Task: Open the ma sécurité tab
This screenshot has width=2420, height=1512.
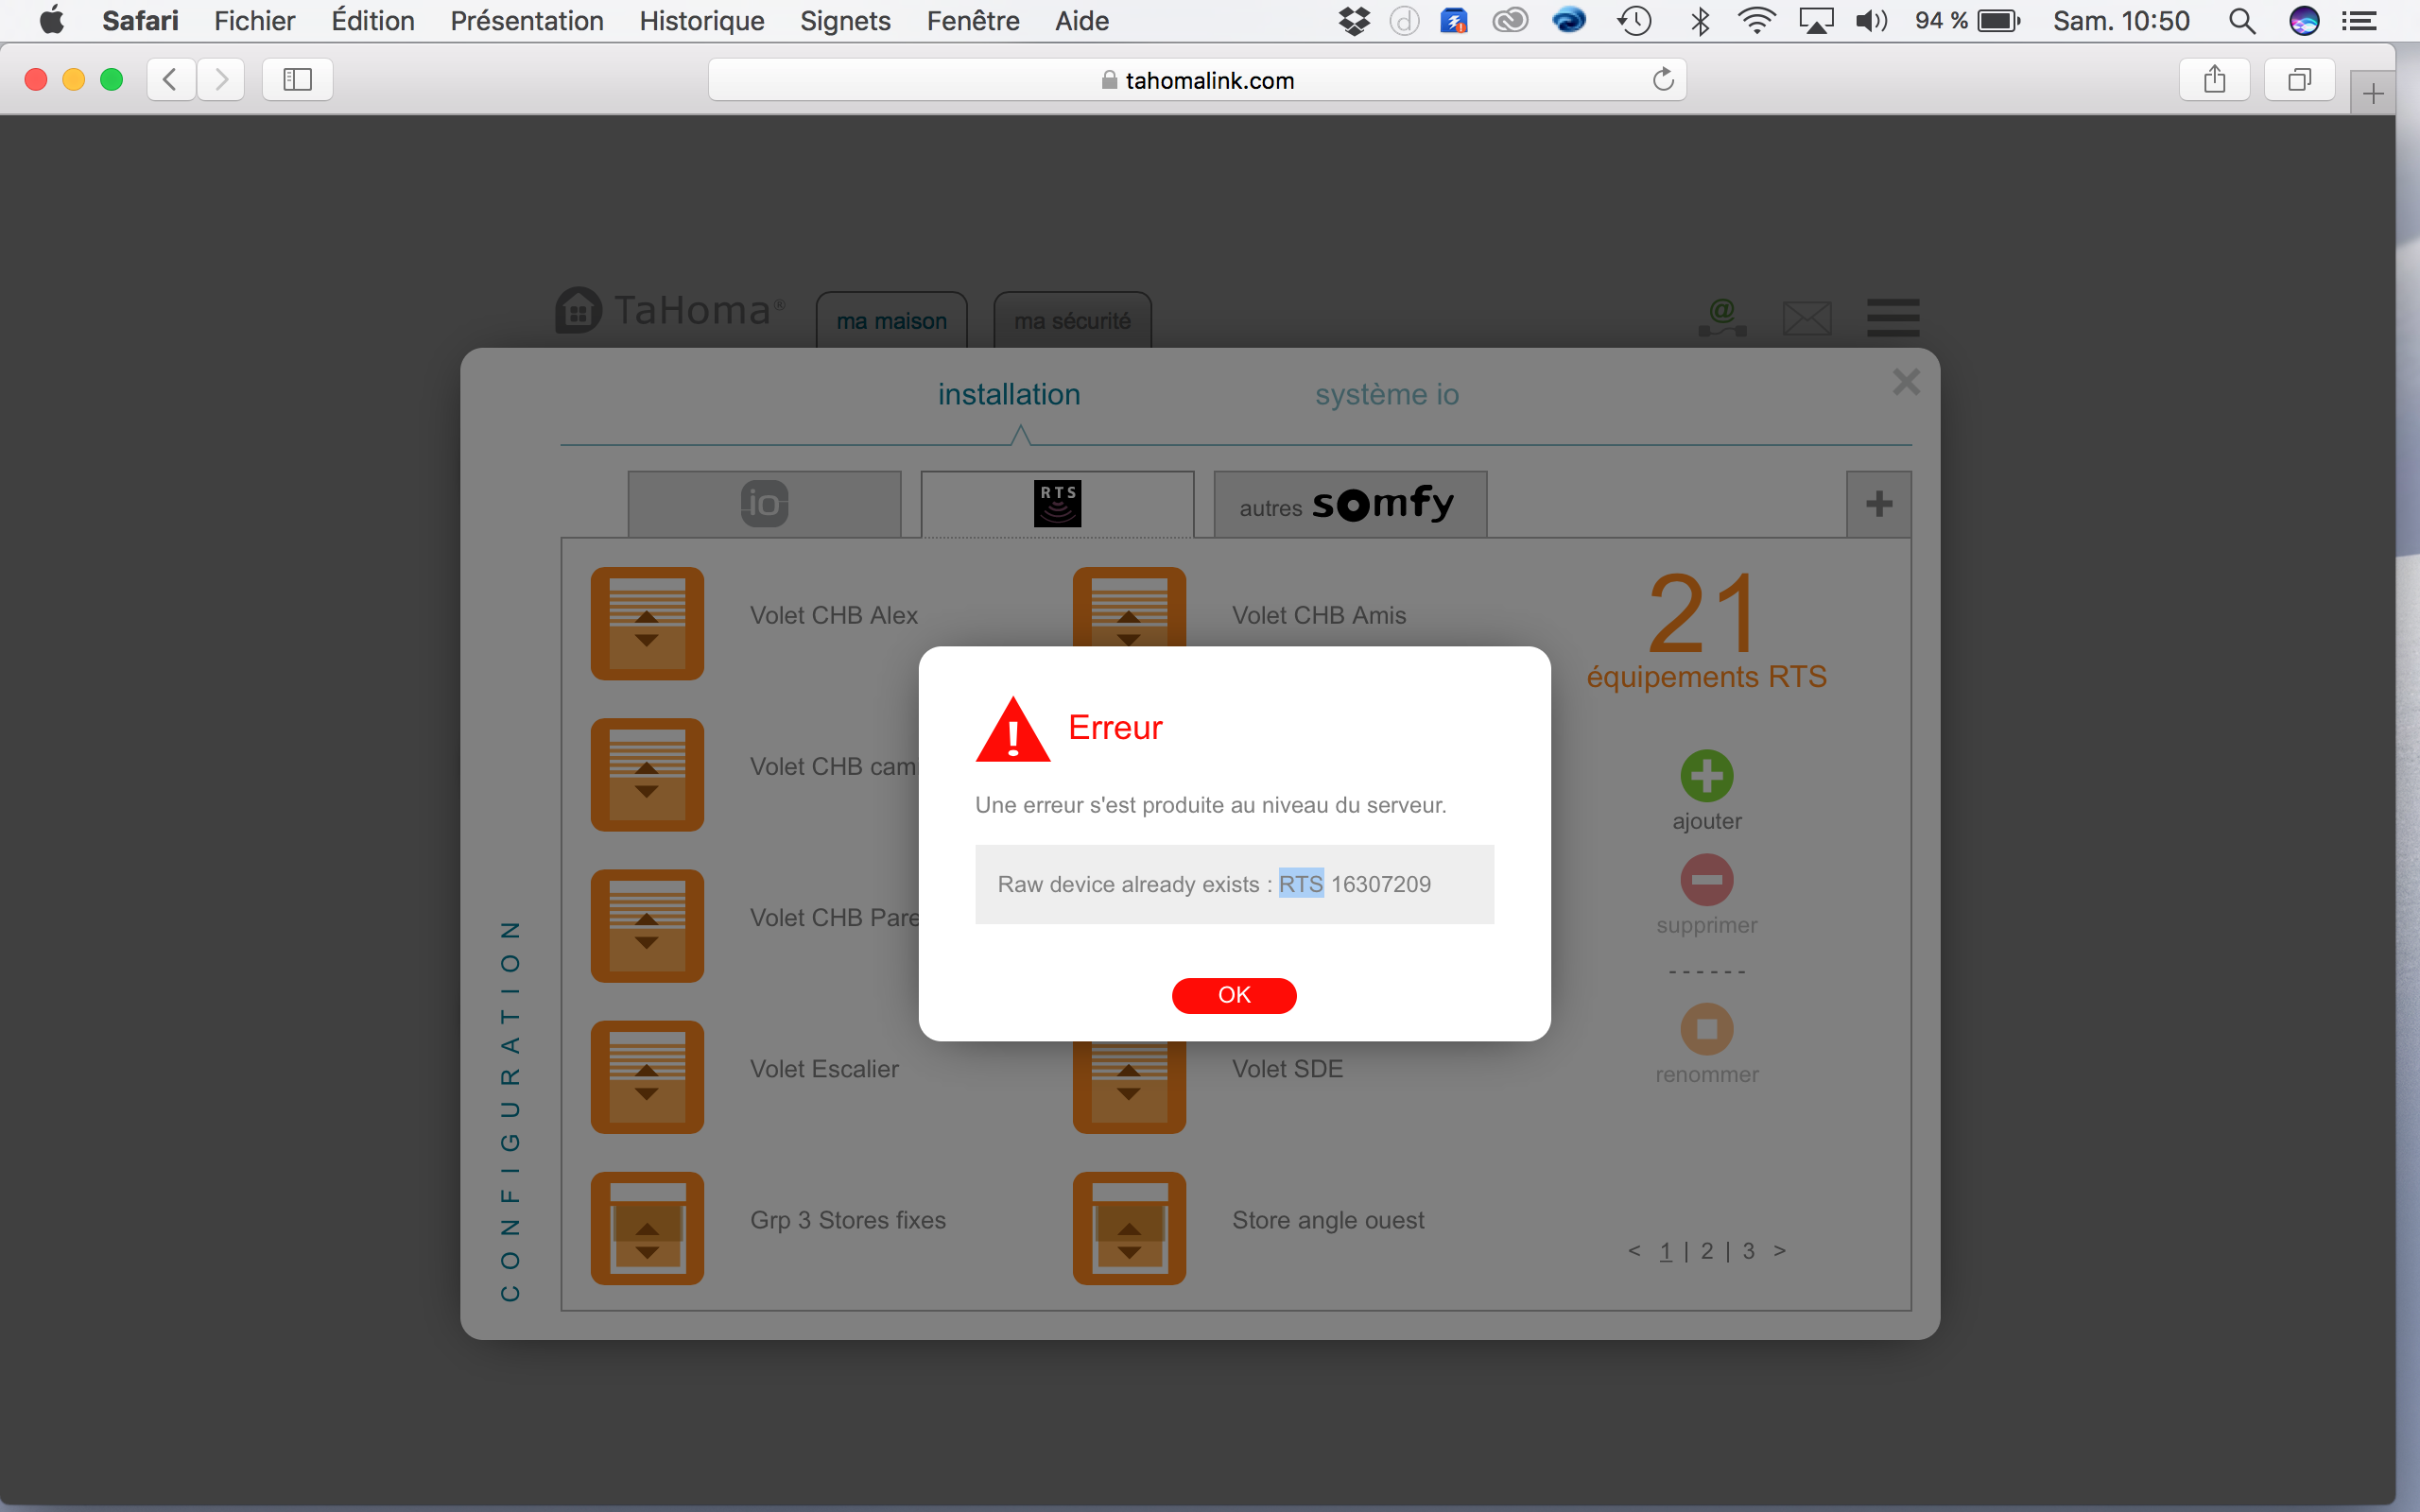Action: pos(1072,321)
